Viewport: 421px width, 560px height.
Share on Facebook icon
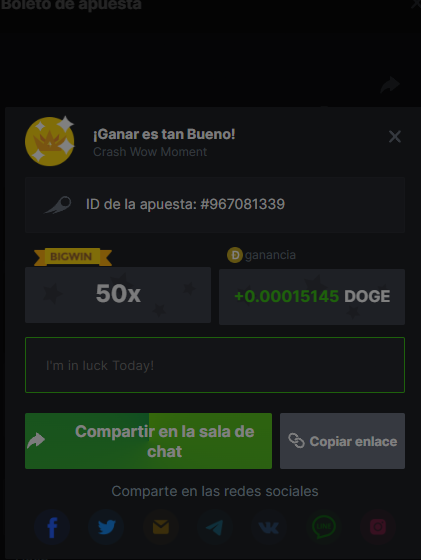coord(52,527)
